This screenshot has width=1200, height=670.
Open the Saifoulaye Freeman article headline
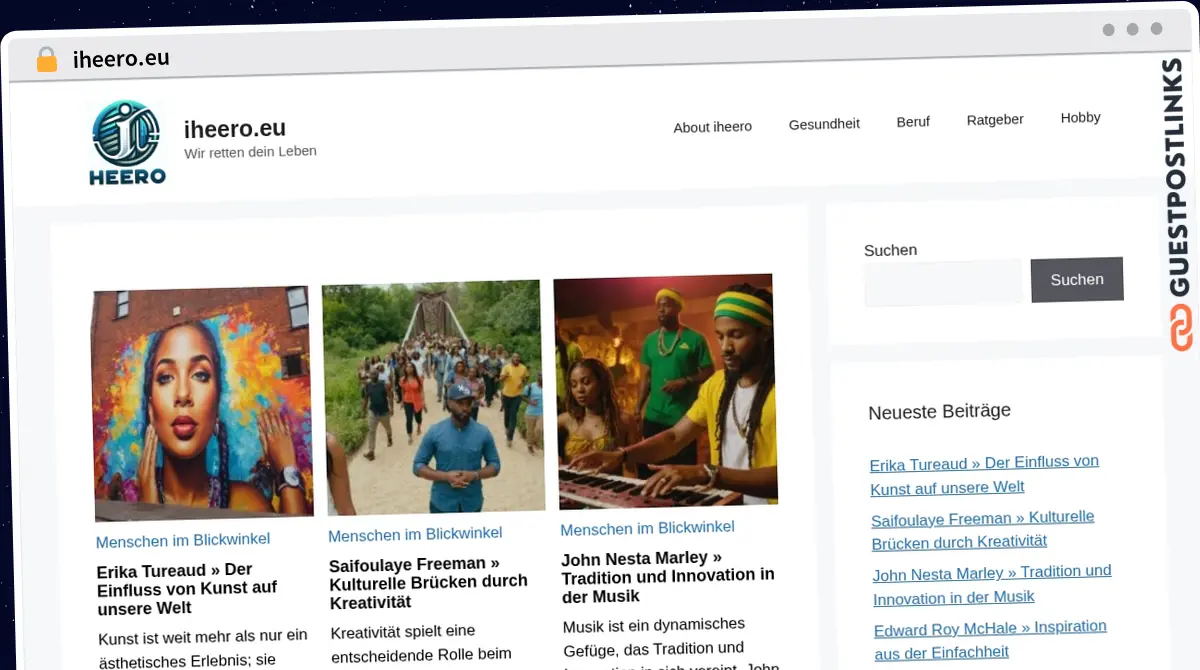(x=428, y=582)
